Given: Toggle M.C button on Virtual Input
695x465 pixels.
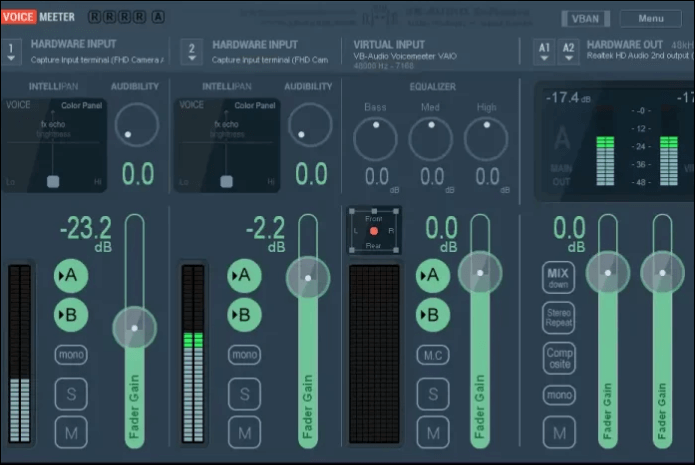Looking at the screenshot, I should coord(433,355).
